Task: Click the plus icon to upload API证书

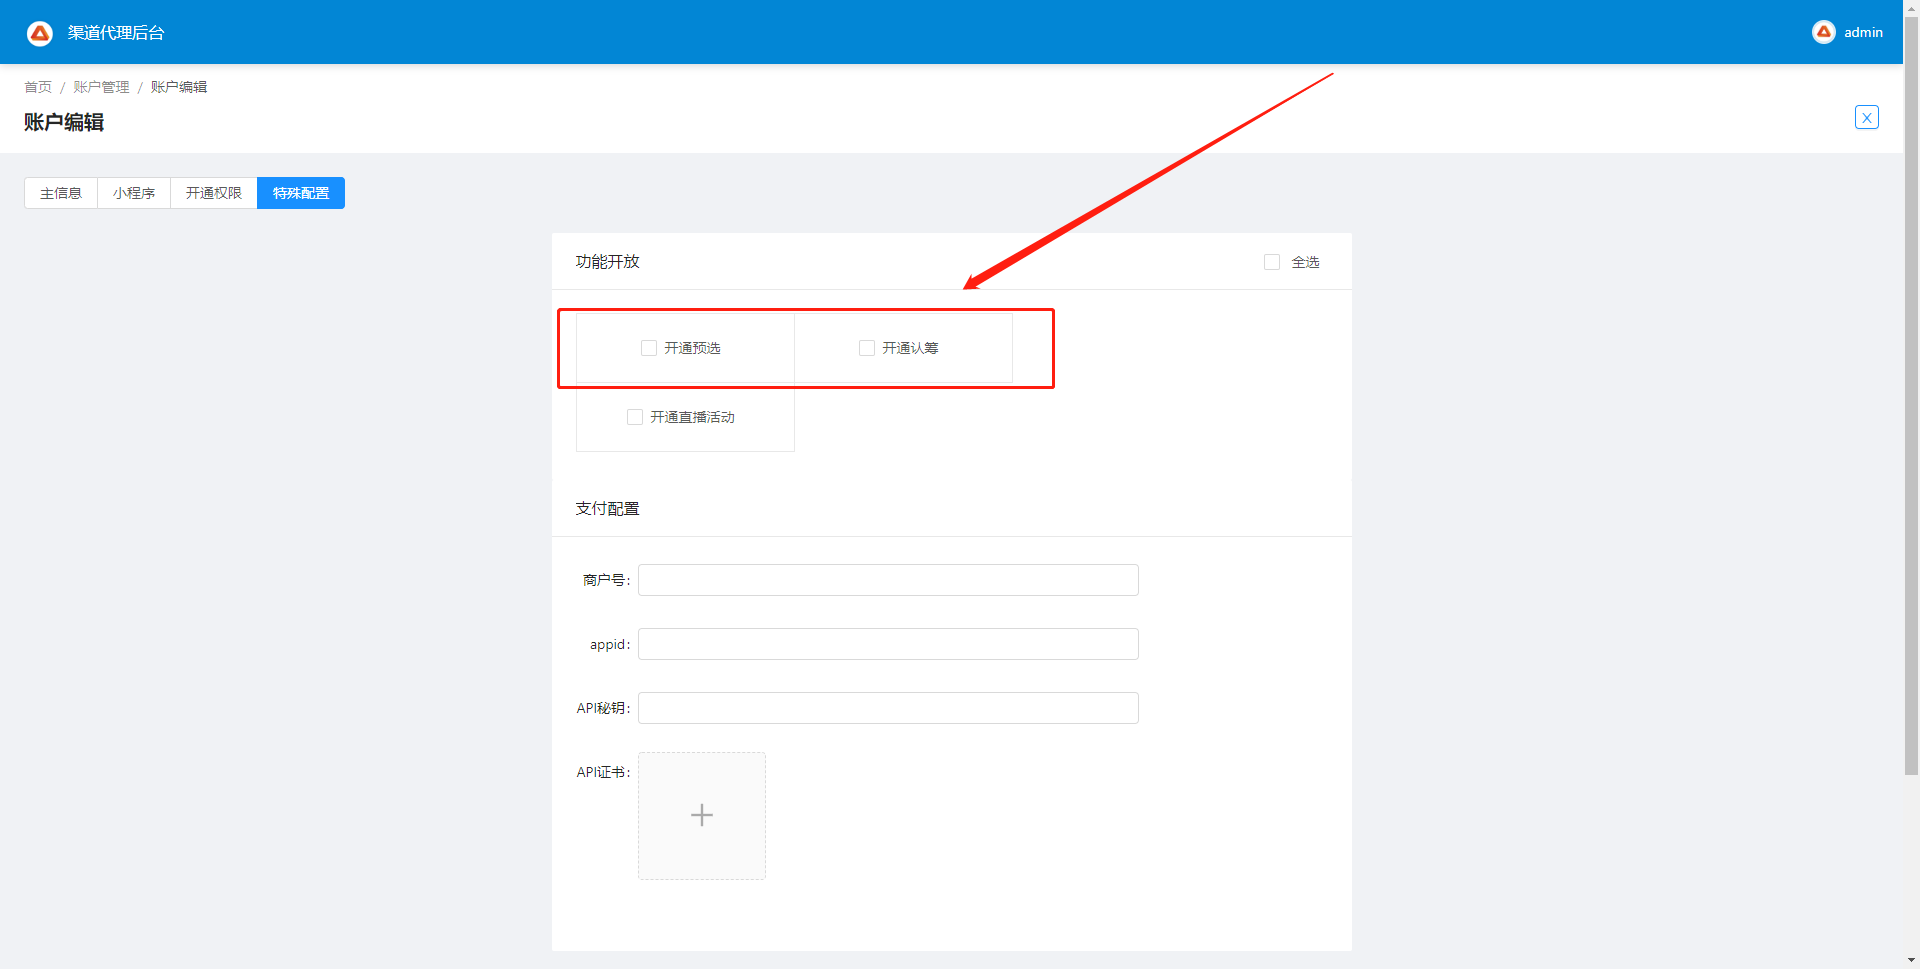Action: [702, 816]
